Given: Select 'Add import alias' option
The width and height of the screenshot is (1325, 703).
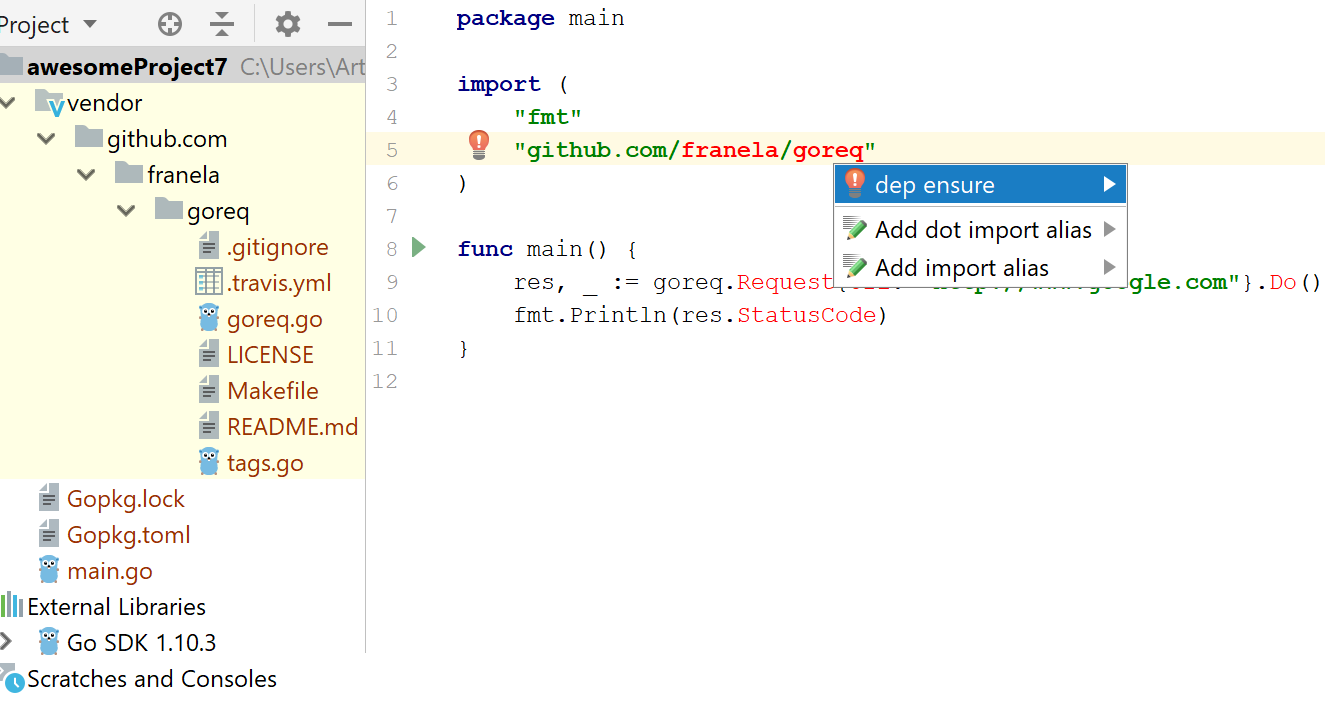Looking at the screenshot, I should [x=961, y=268].
